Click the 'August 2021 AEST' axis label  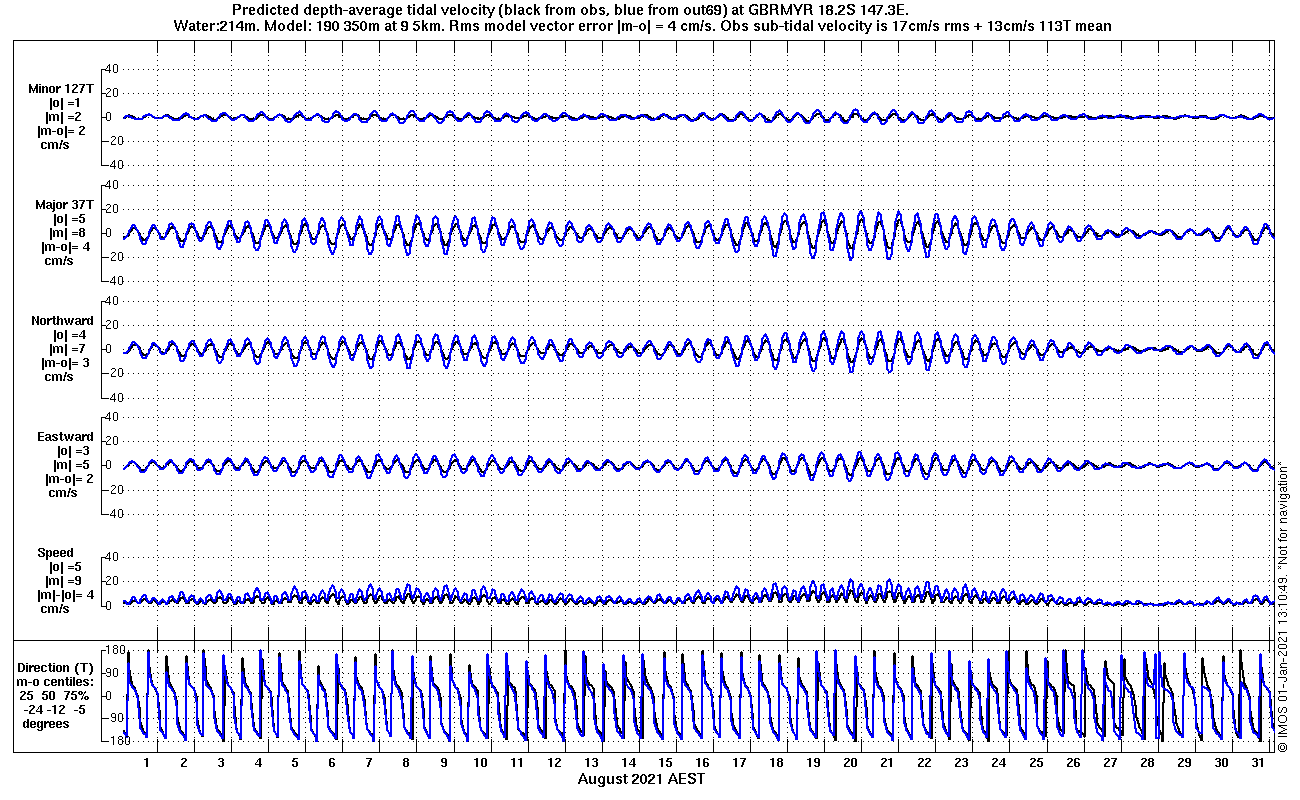tap(641, 779)
